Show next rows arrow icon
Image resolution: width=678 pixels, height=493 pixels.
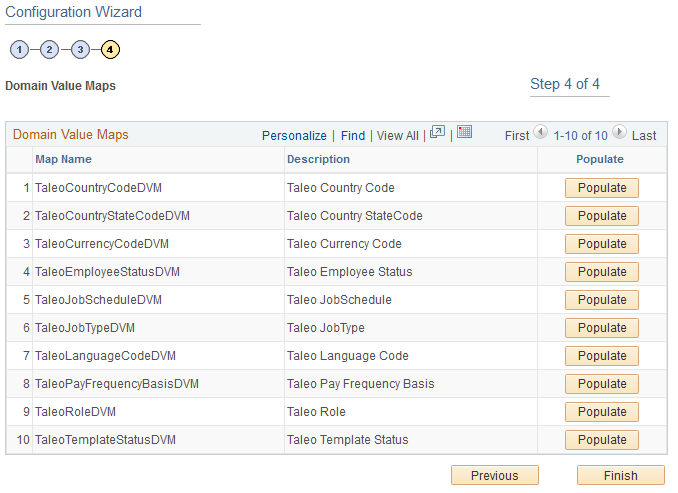click(619, 131)
